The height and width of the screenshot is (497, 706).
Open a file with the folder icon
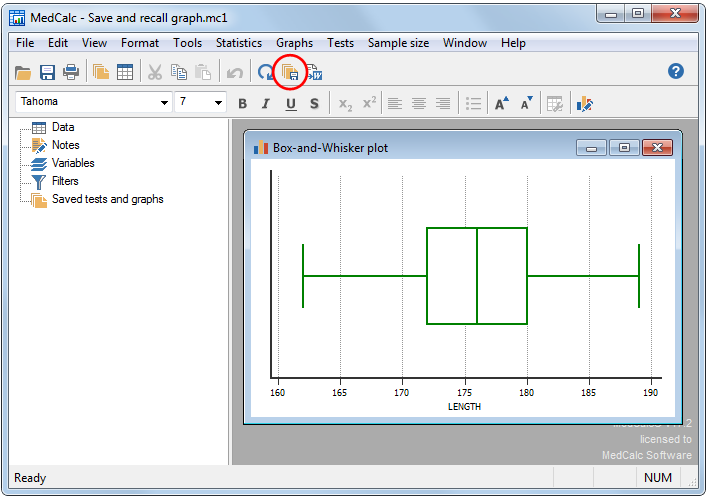(x=23, y=72)
